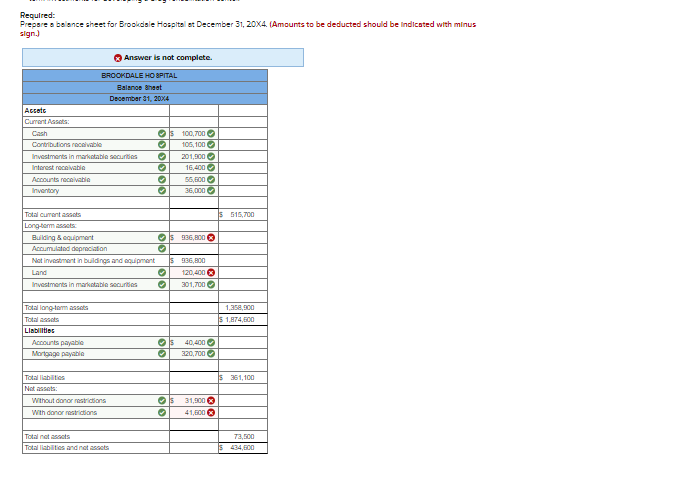The image size is (692, 487).
Task: Click the green check beside Land label
Action: [x=162, y=272]
